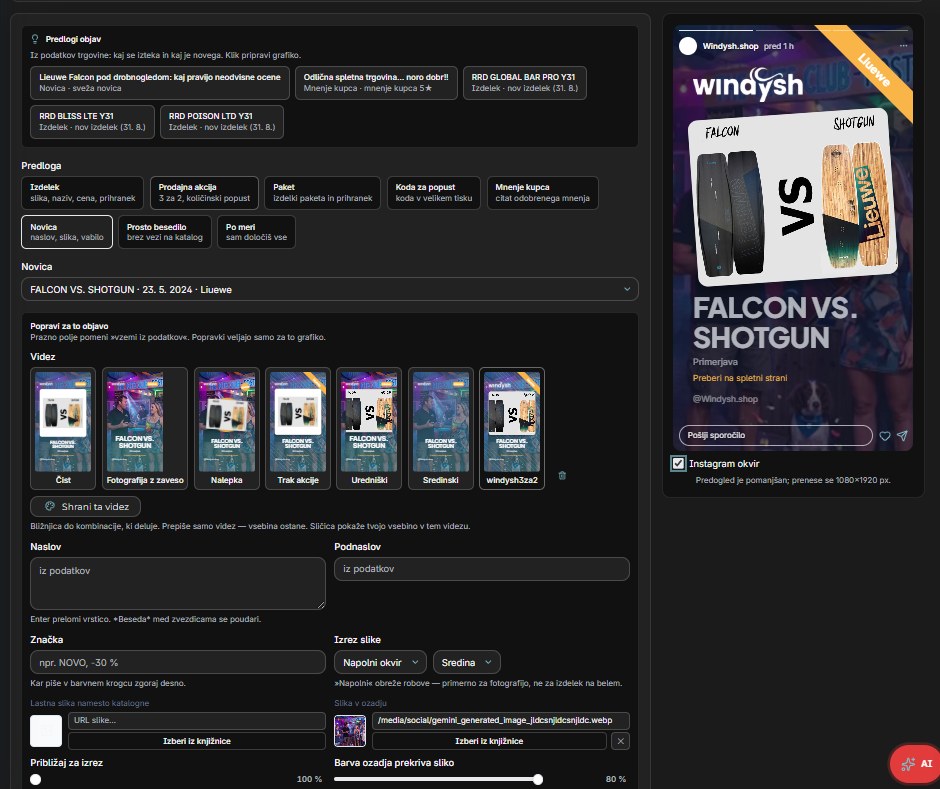
Task: Click the Podnaslov input field
Action: 482,569
